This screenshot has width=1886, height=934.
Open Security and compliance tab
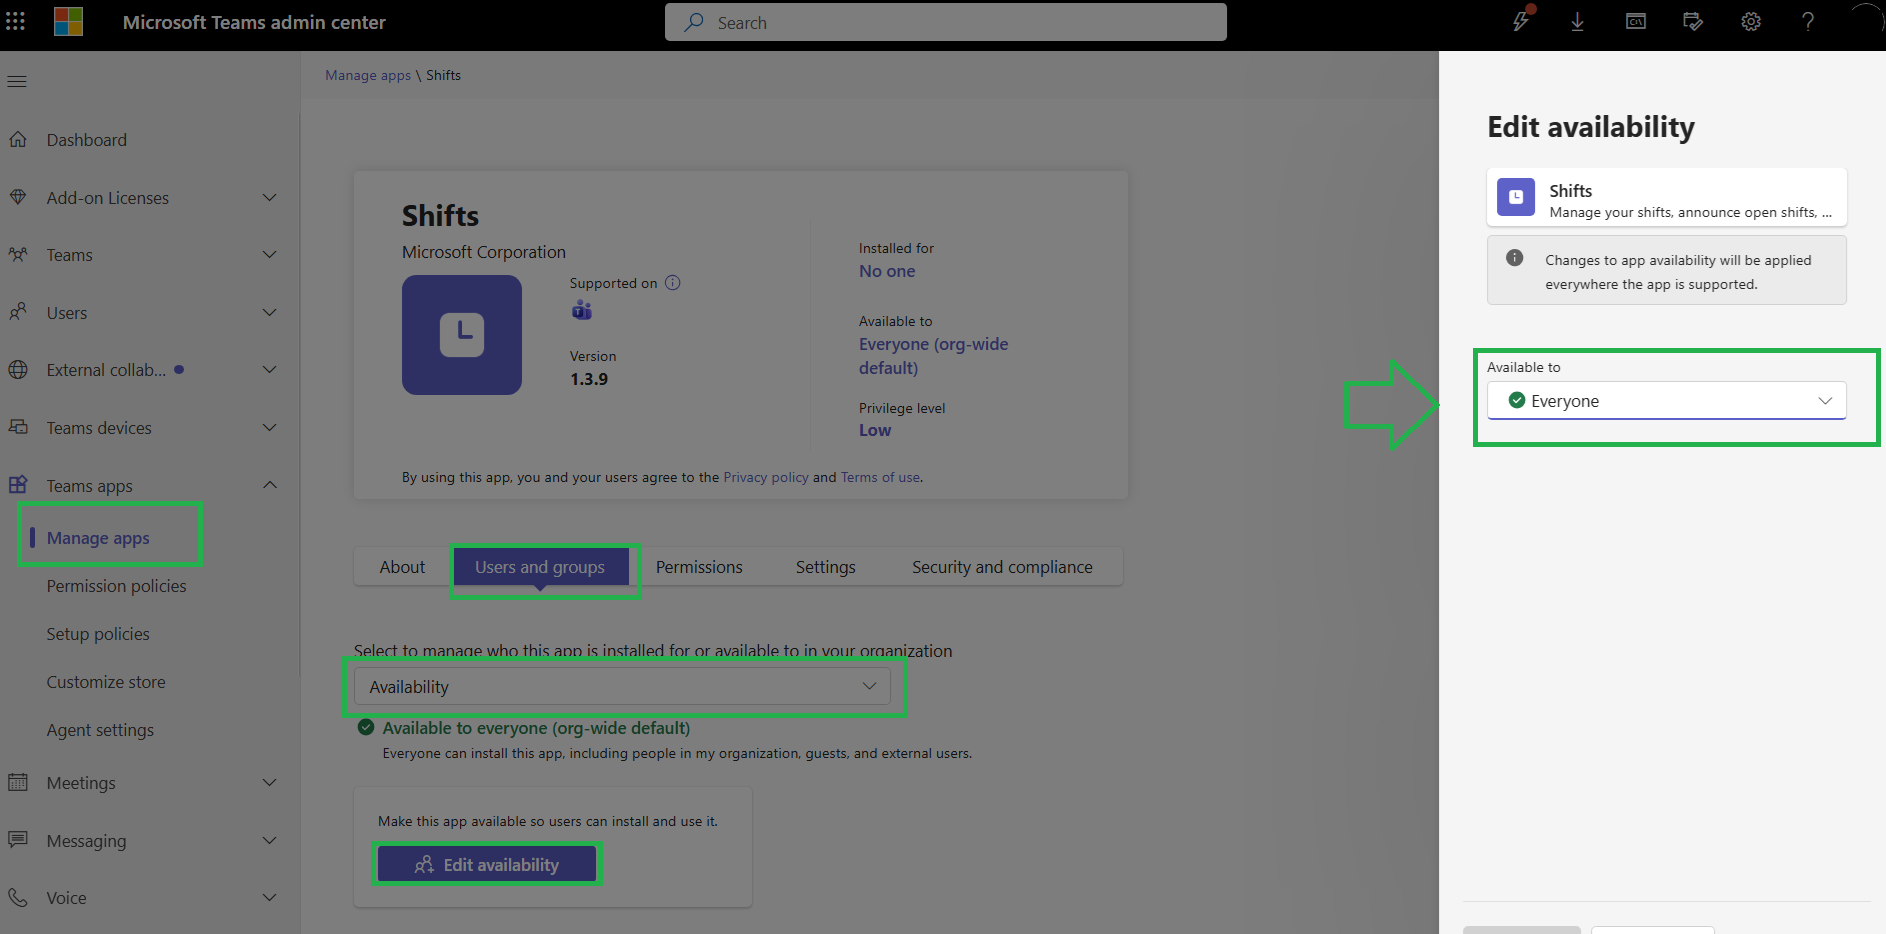[x=1002, y=567]
